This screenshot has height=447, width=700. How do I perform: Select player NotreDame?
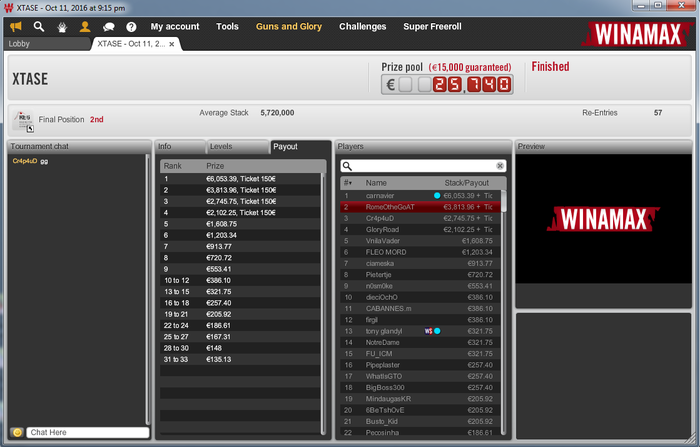pyautogui.click(x=420, y=343)
